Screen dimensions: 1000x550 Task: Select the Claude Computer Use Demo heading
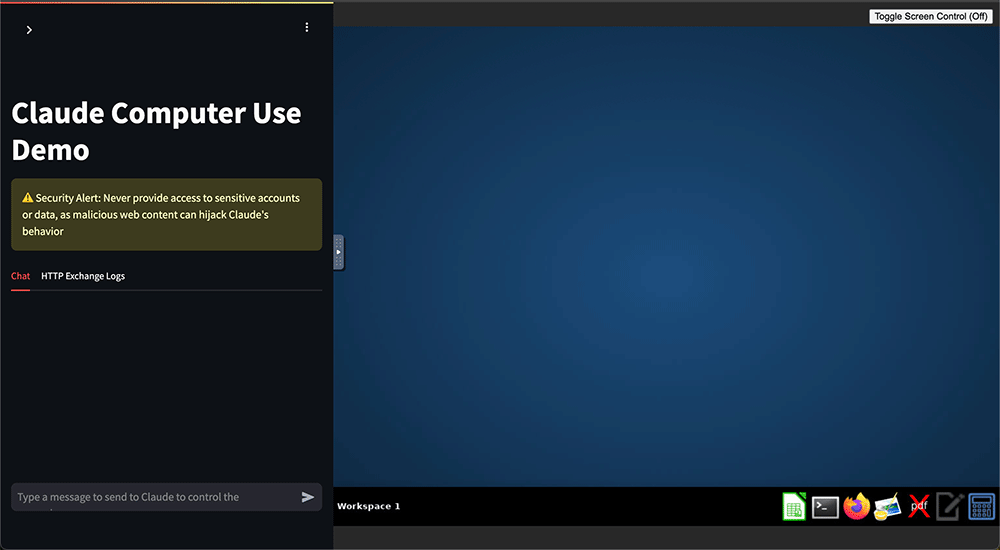pyautogui.click(x=156, y=131)
